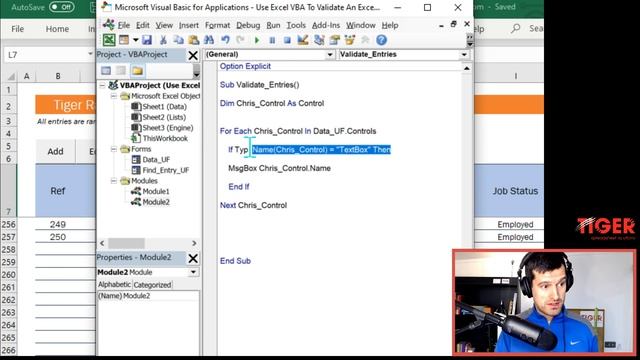Open the Format menu
Screen dimensions: 640x360
click(x=218, y=25)
